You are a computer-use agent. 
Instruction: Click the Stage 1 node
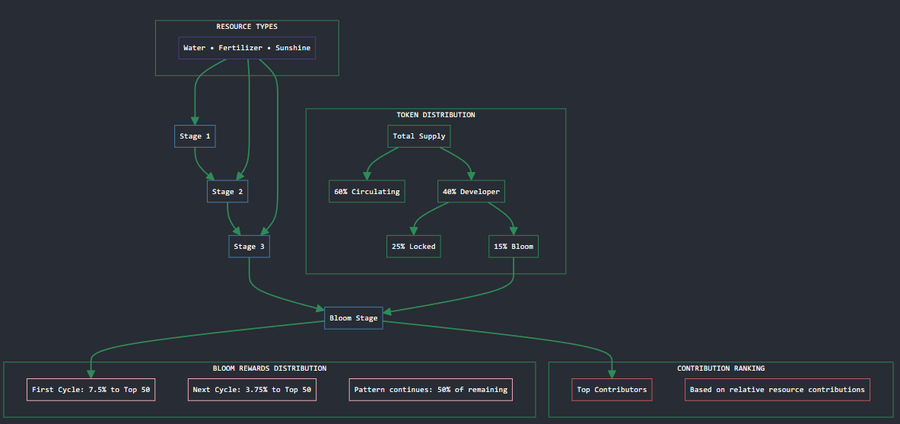pyautogui.click(x=195, y=136)
